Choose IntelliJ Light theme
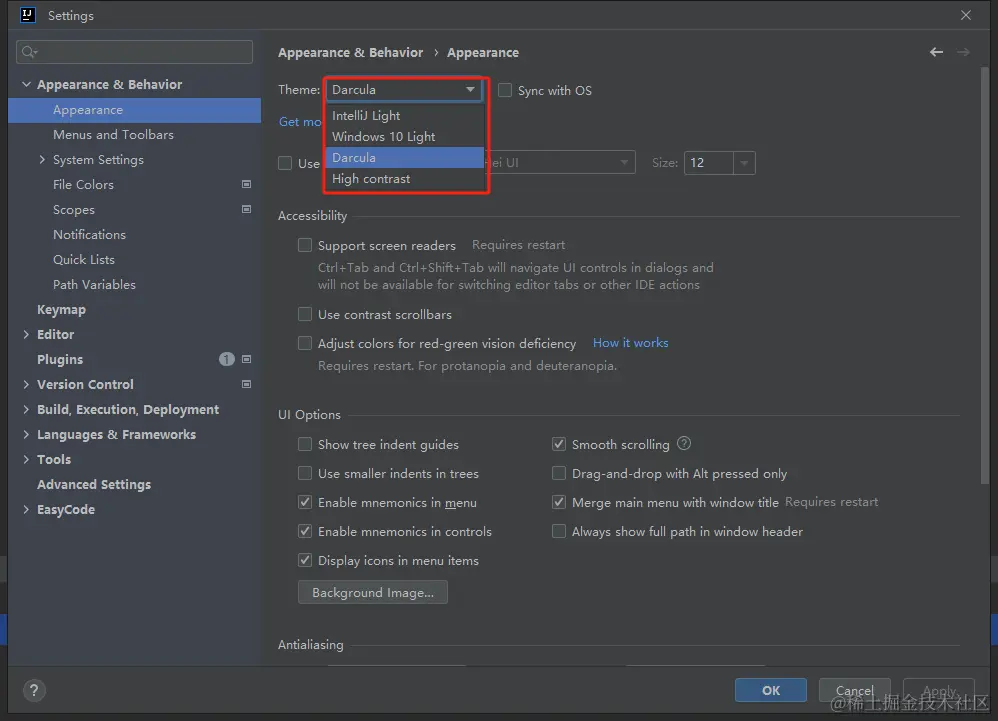Viewport: 998px width, 721px height. pos(405,116)
